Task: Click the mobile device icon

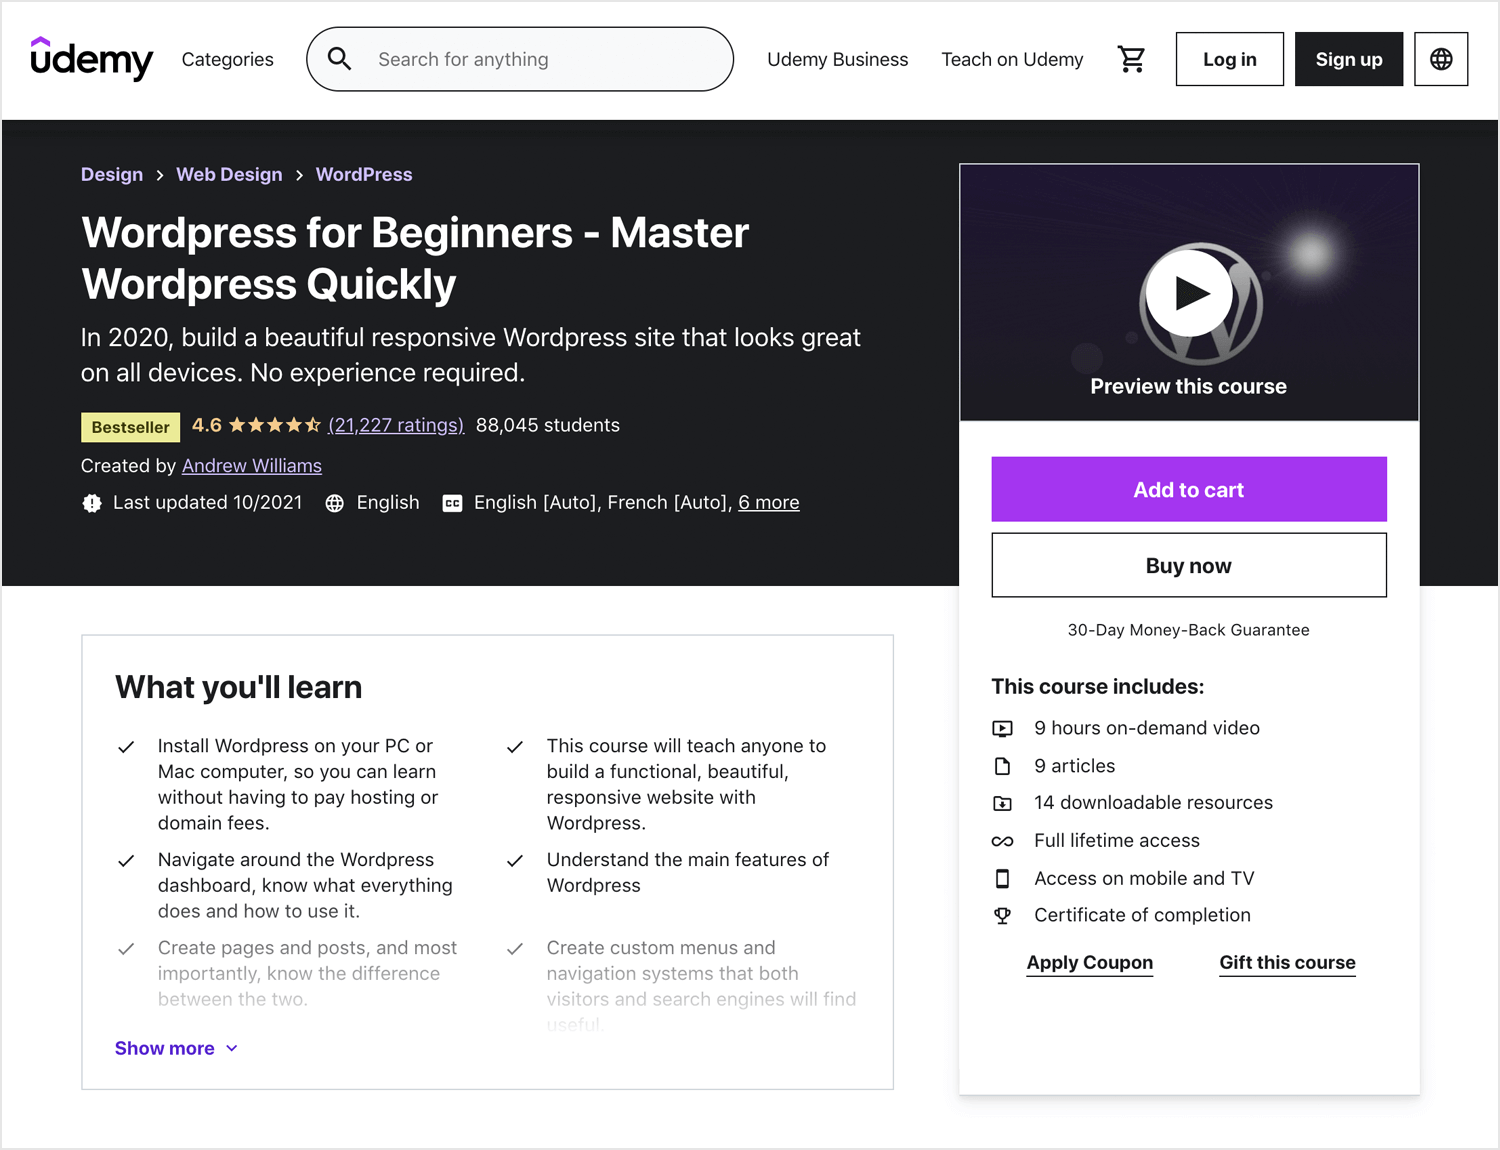Action: (1002, 878)
